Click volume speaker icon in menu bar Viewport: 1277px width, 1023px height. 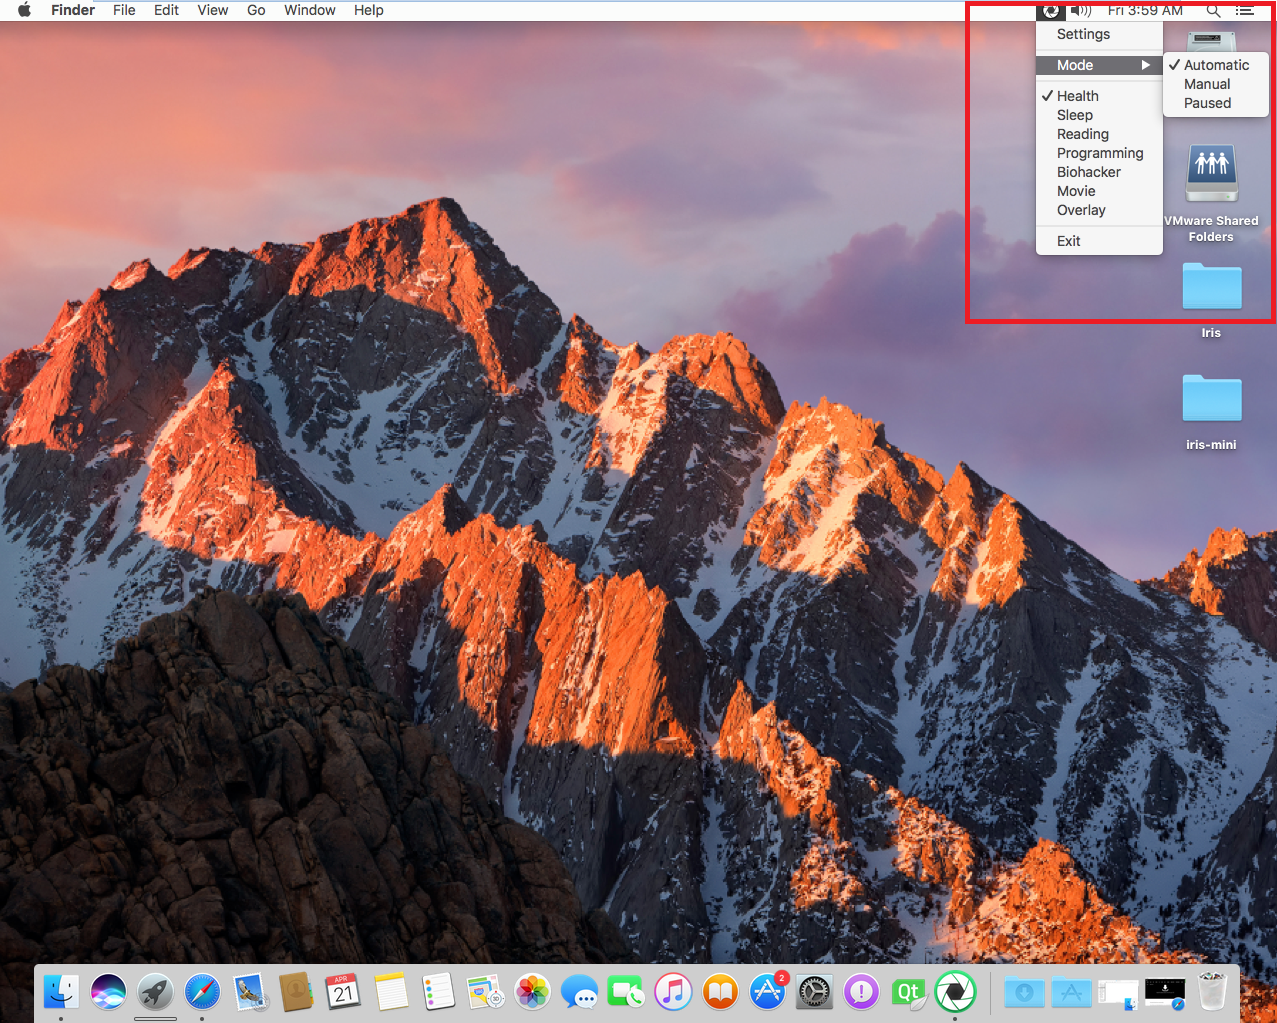point(1081,10)
